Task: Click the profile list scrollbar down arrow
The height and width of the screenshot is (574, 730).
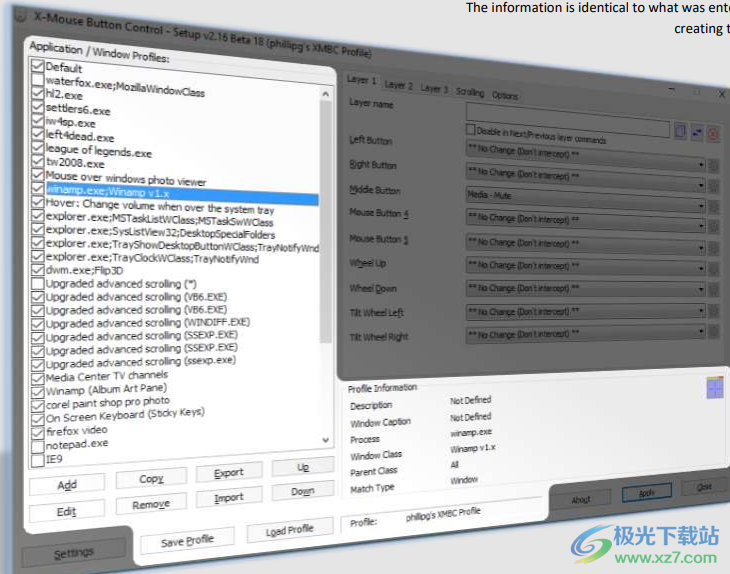Action: [x=326, y=439]
